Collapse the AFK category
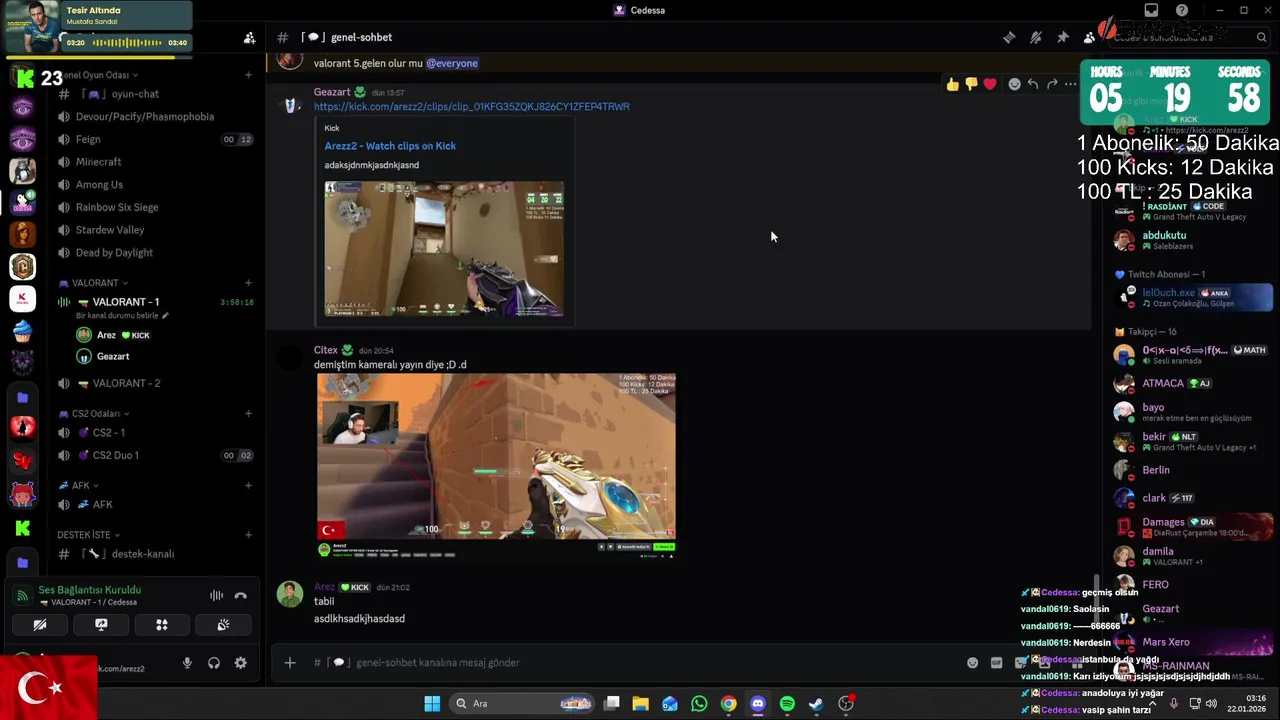1280x720 pixels. click(80, 486)
